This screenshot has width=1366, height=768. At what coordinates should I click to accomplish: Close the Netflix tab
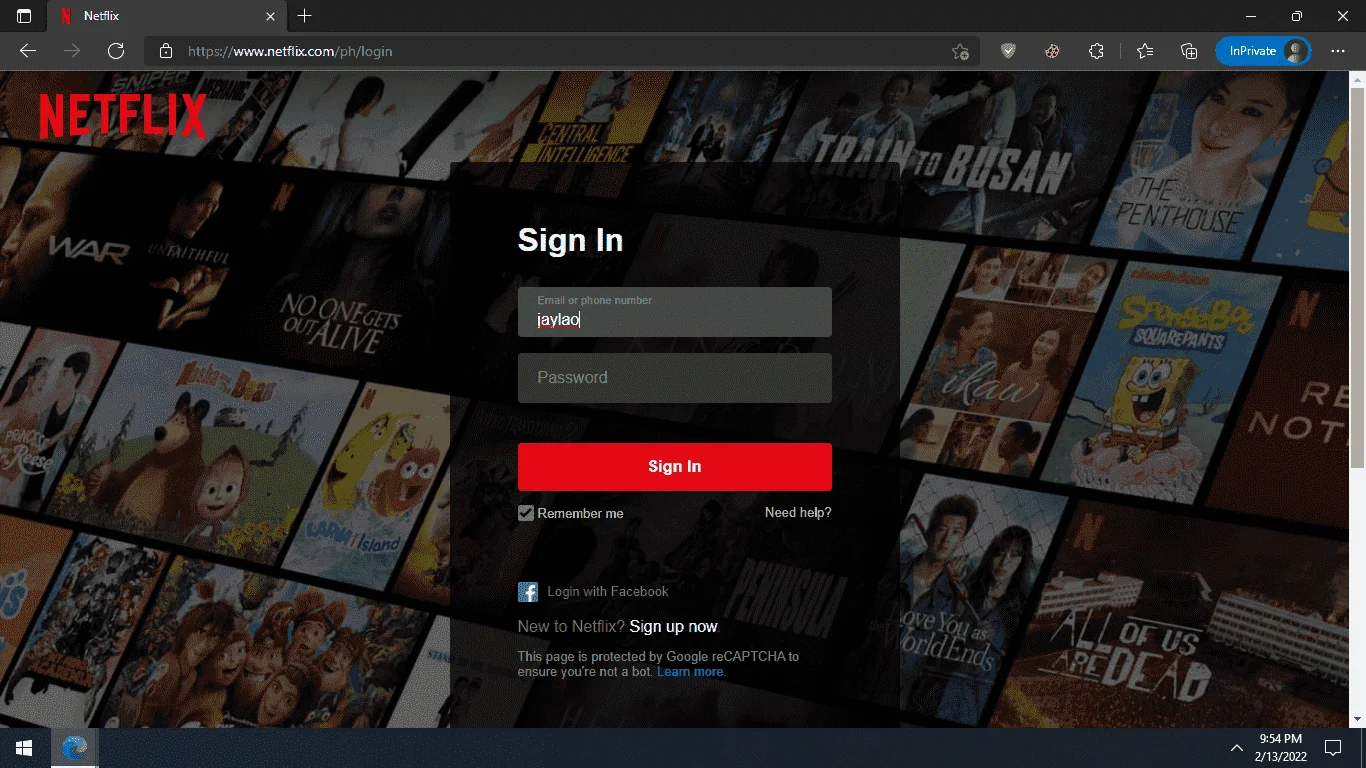[x=270, y=16]
